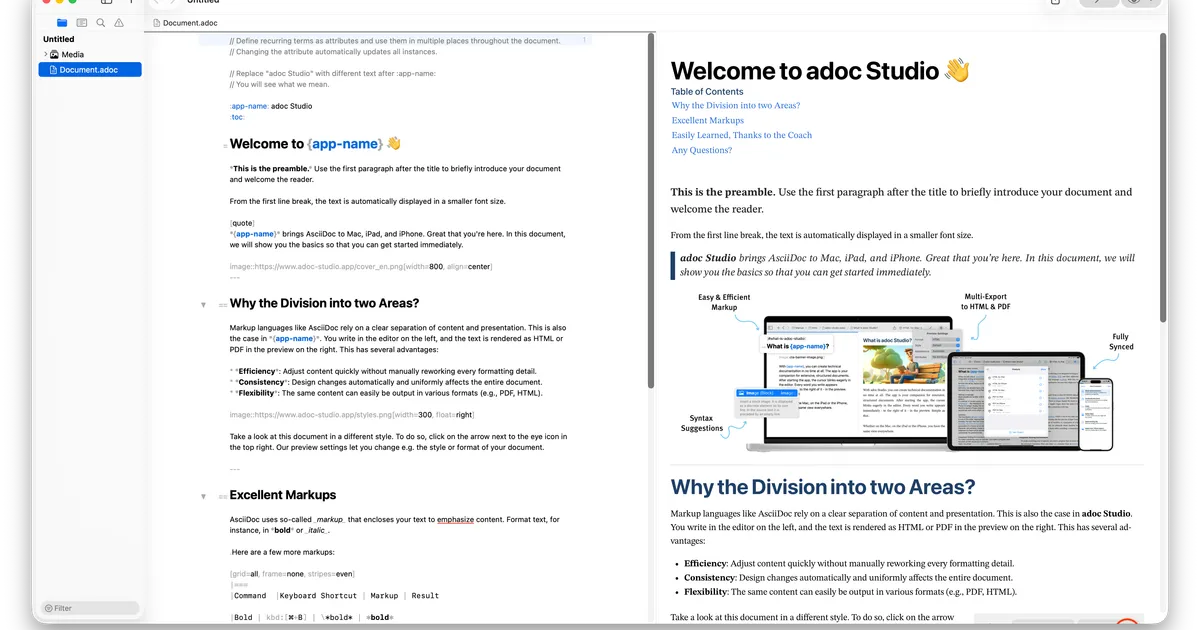Image resolution: width=1200 pixels, height=630 pixels.
Task: Click the '[grid=all, frame=none, stripes=even]' line
Action: pos(292,573)
